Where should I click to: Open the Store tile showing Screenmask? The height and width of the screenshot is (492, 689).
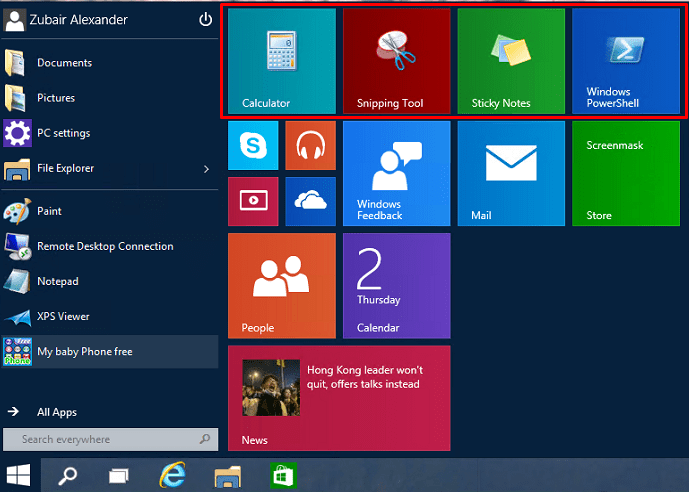(626, 174)
